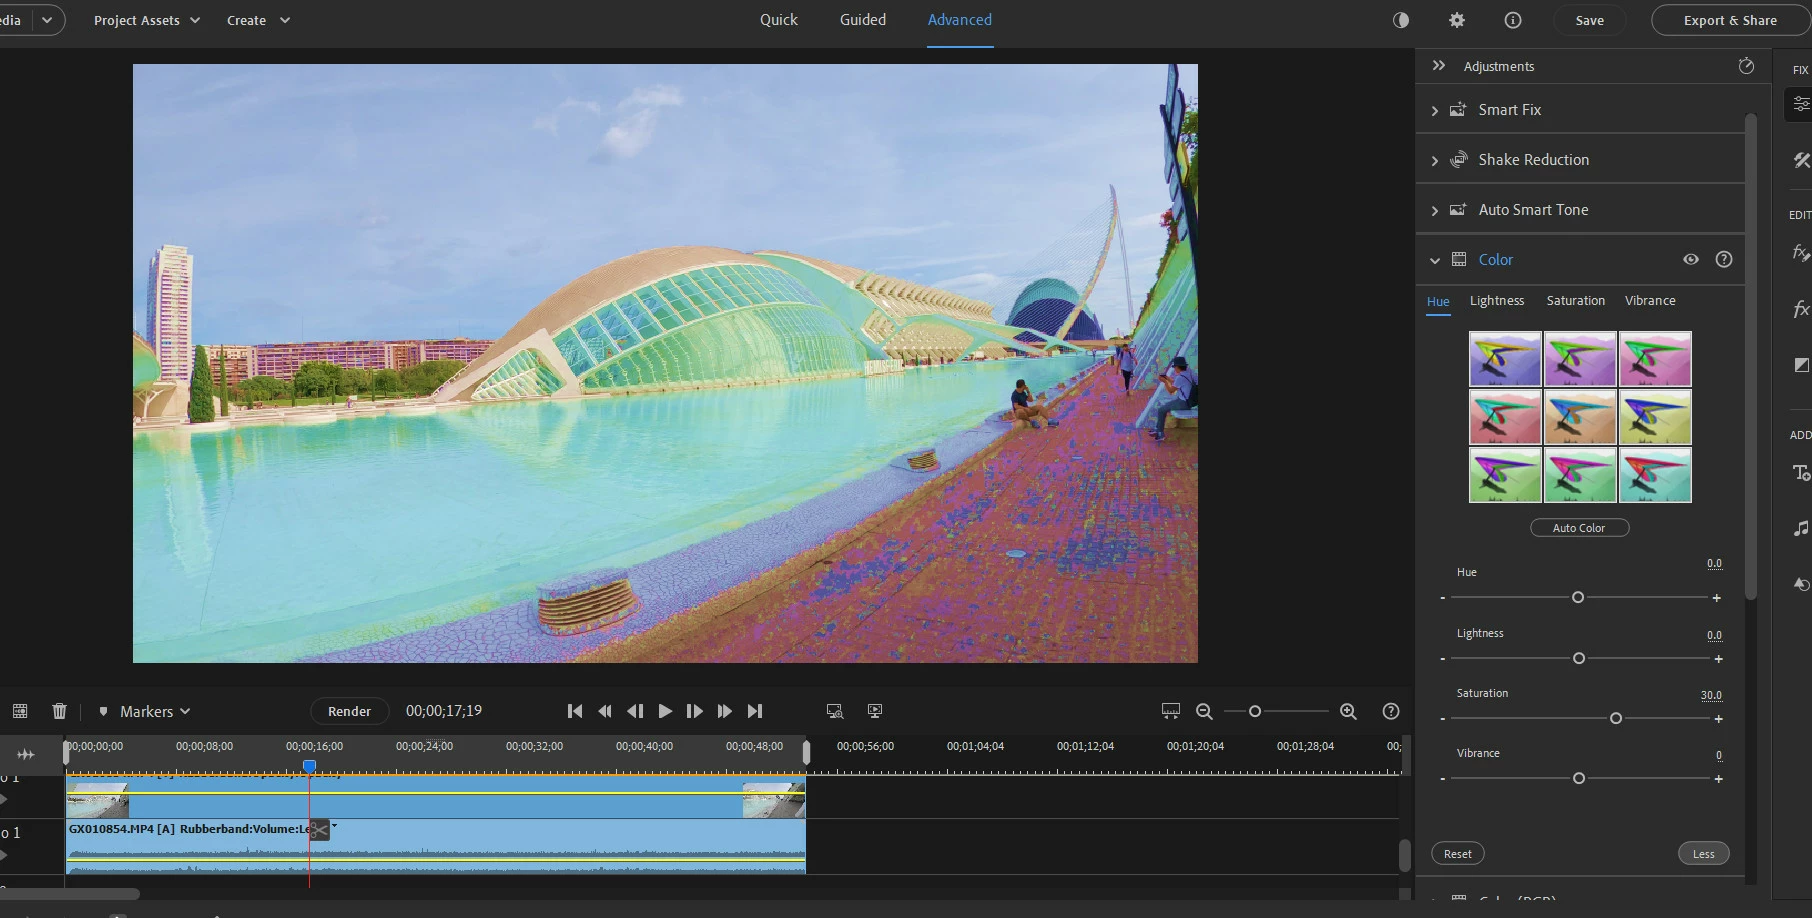Choose the top-left hue preset thumbnail
The width and height of the screenshot is (1812, 918).
(1505, 359)
